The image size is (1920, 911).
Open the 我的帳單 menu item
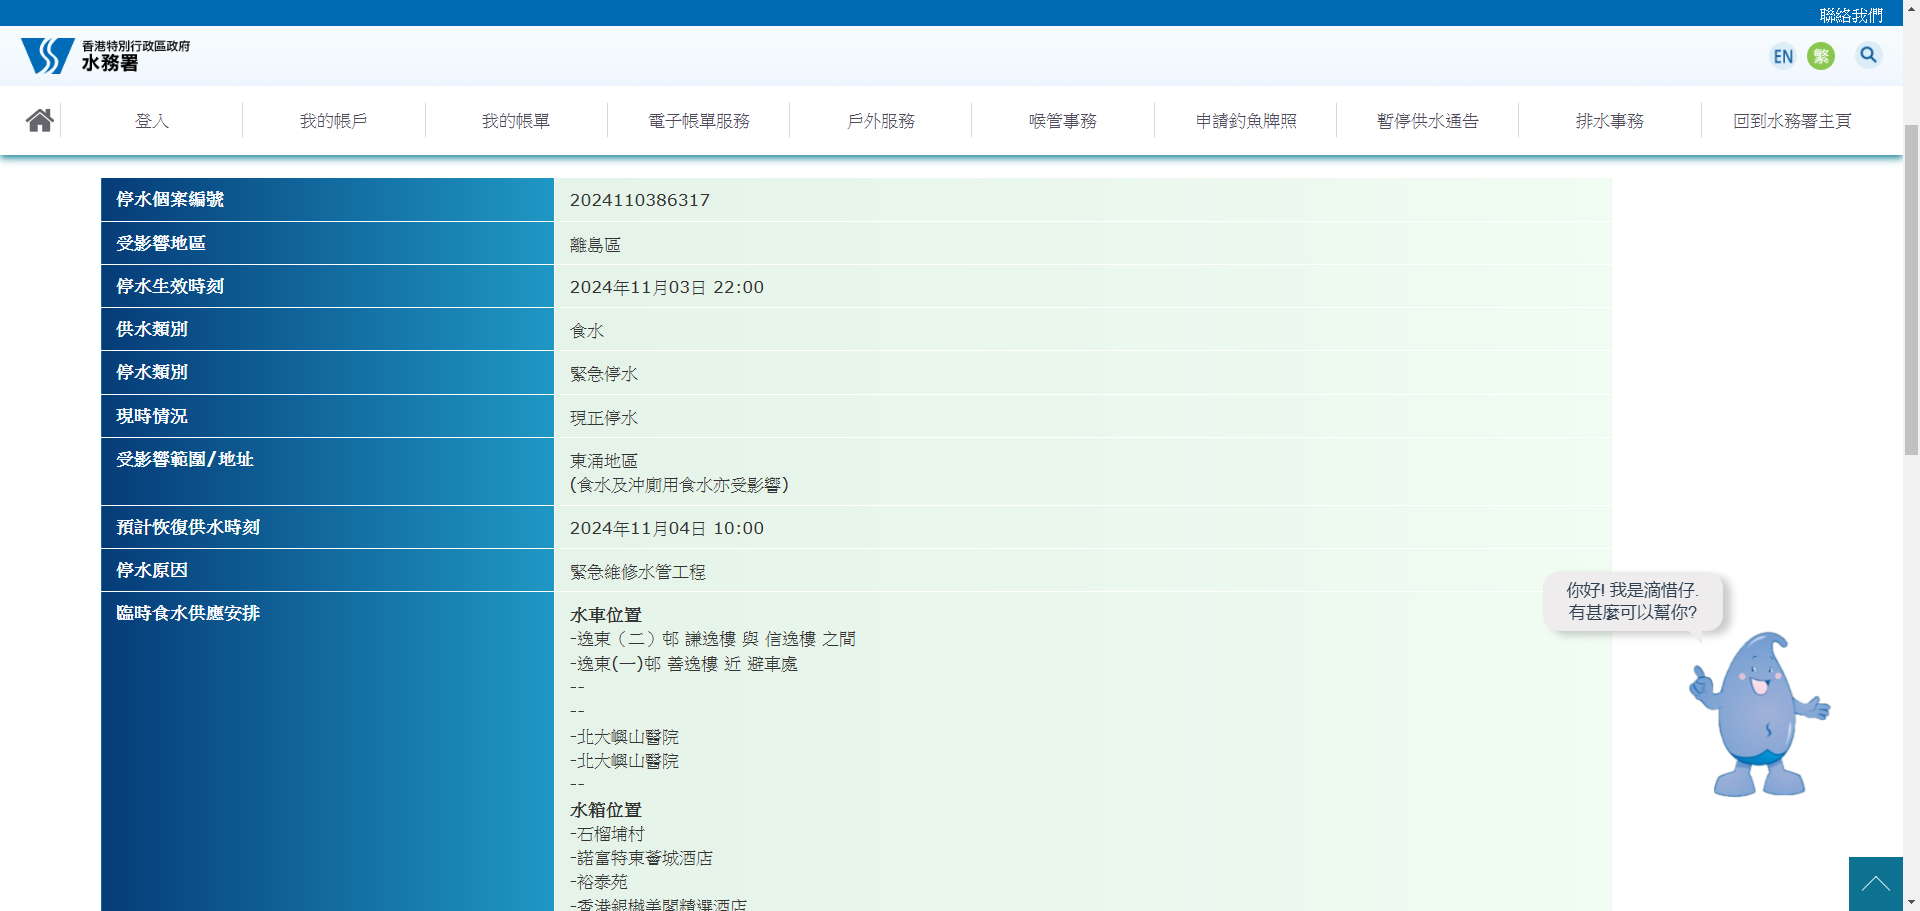click(516, 121)
